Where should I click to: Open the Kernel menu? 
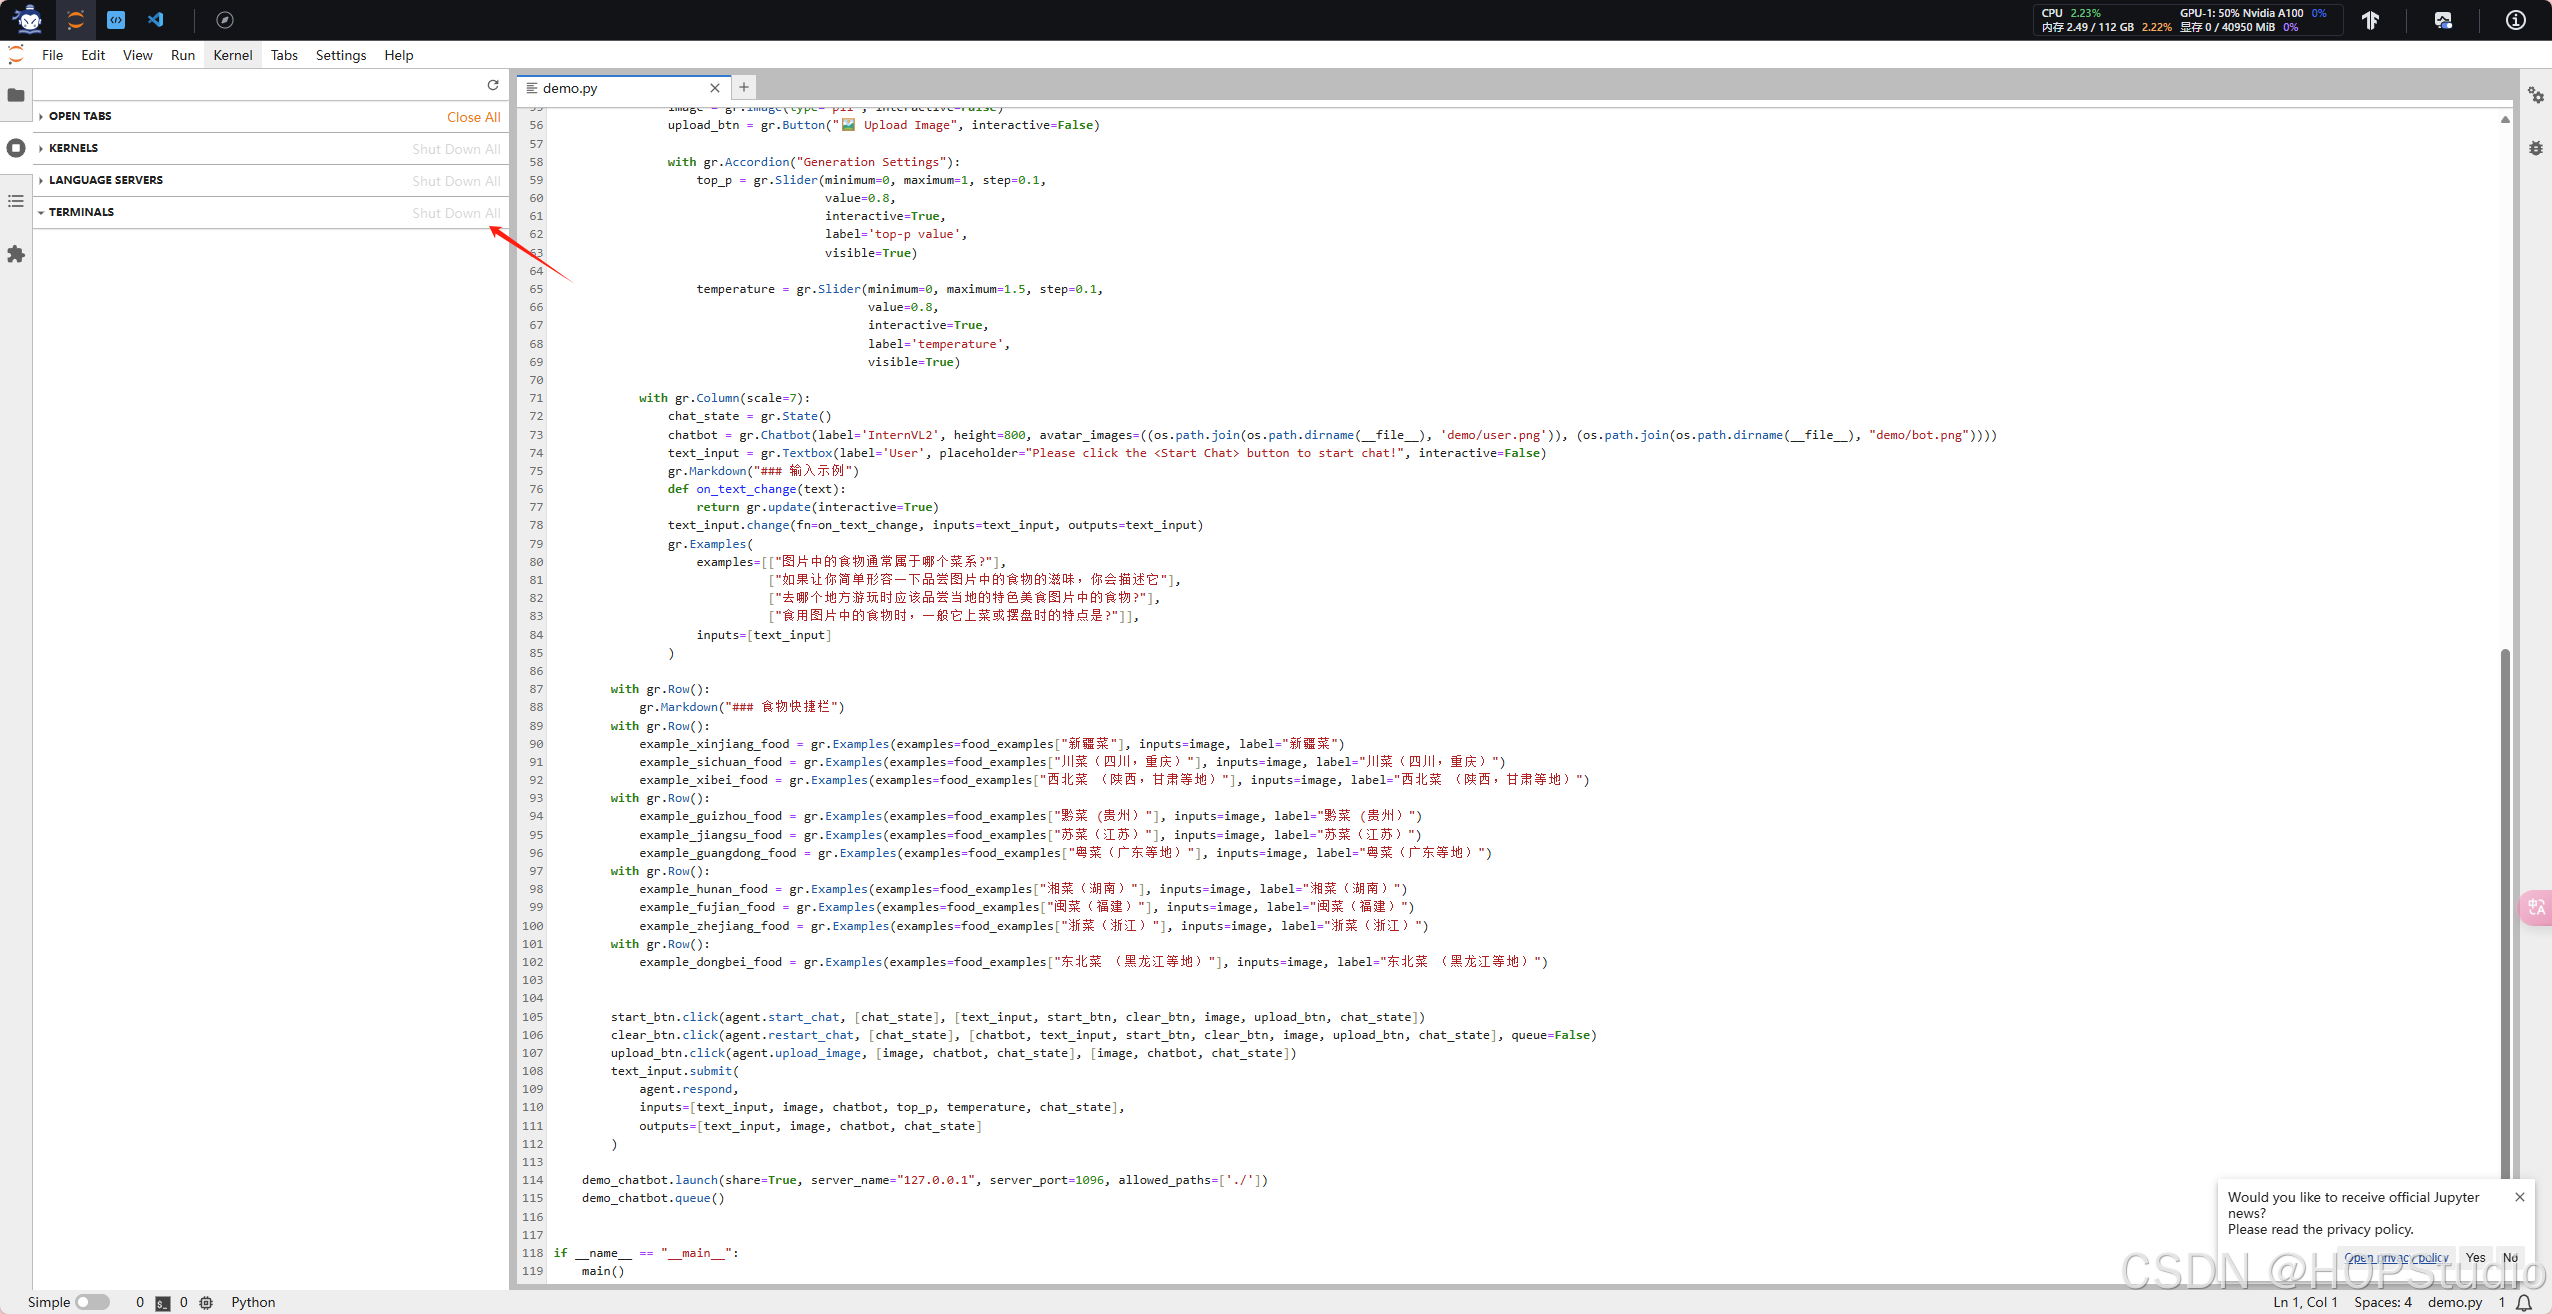point(232,55)
